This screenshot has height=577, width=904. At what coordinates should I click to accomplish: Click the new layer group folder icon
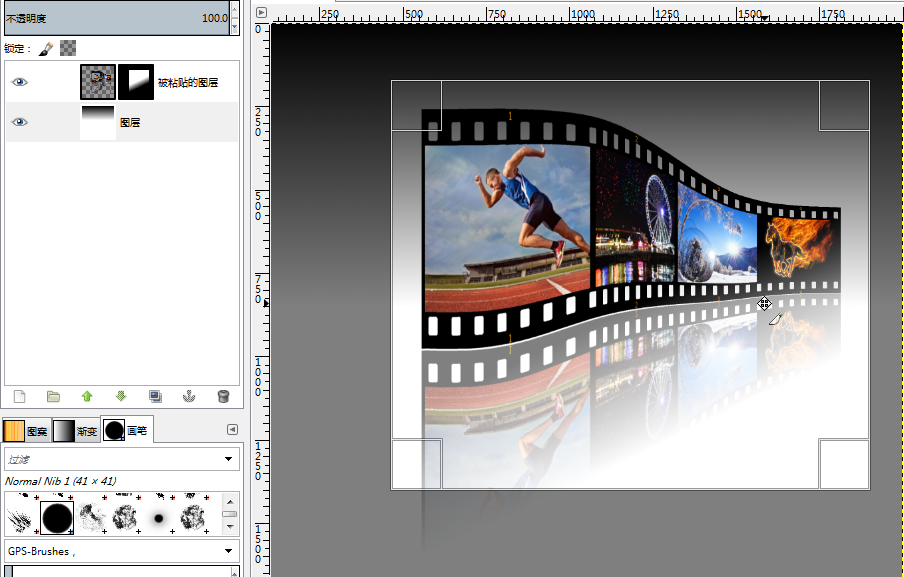click(x=53, y=397)
